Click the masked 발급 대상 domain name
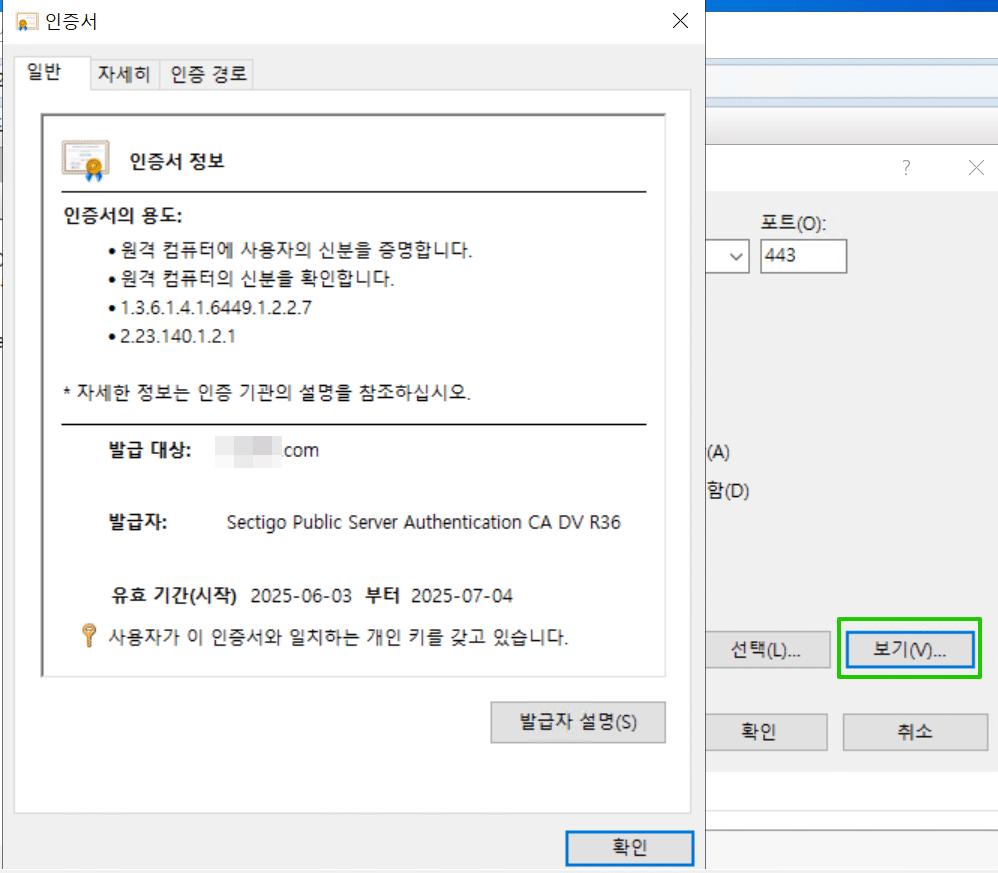The image size is (998, 873). [272, 450]
